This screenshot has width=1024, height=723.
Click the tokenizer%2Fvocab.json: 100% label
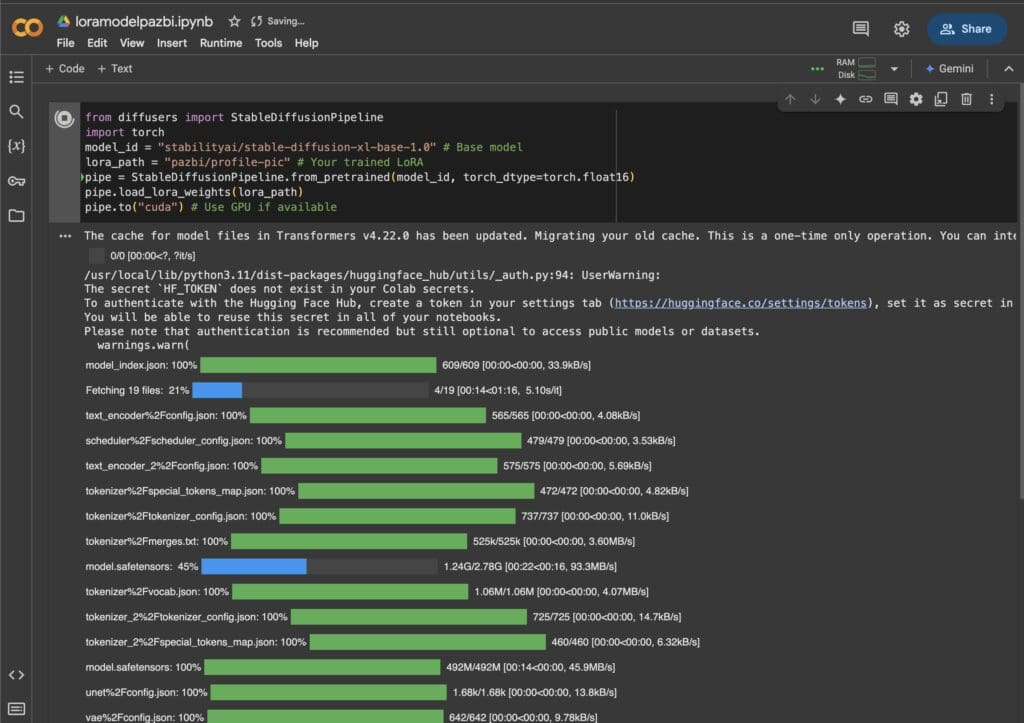tap(157, 592)
